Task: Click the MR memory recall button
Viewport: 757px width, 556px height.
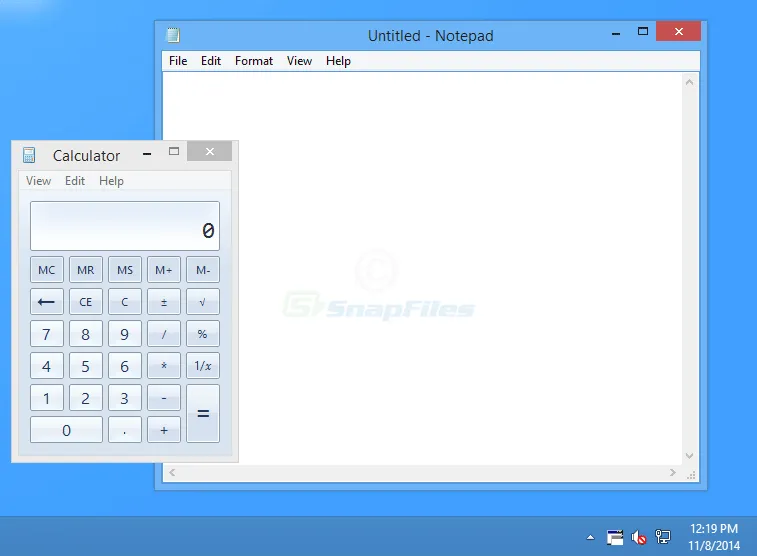Action: [x=86, y=270]
